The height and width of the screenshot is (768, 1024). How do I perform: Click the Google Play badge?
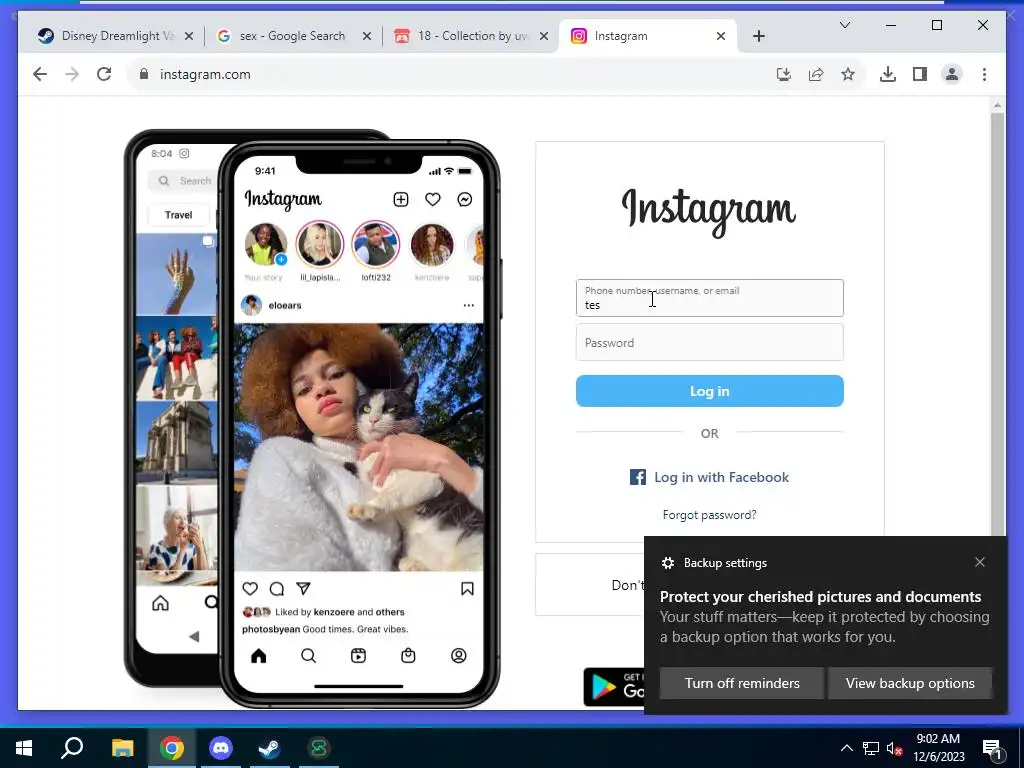614,686
